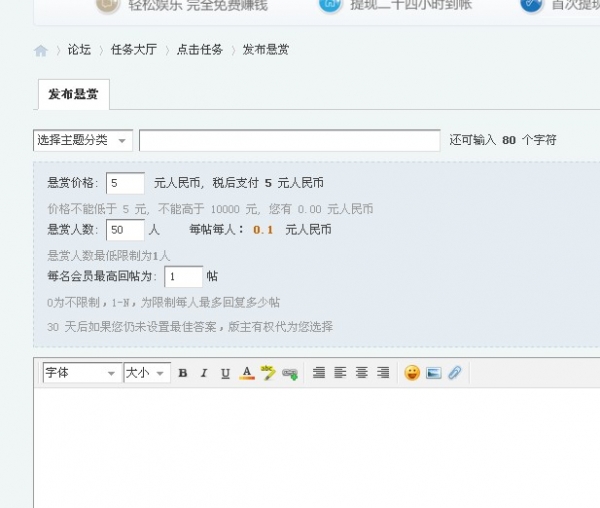
Task: Click the insert image icon
Action: [434, 373]
